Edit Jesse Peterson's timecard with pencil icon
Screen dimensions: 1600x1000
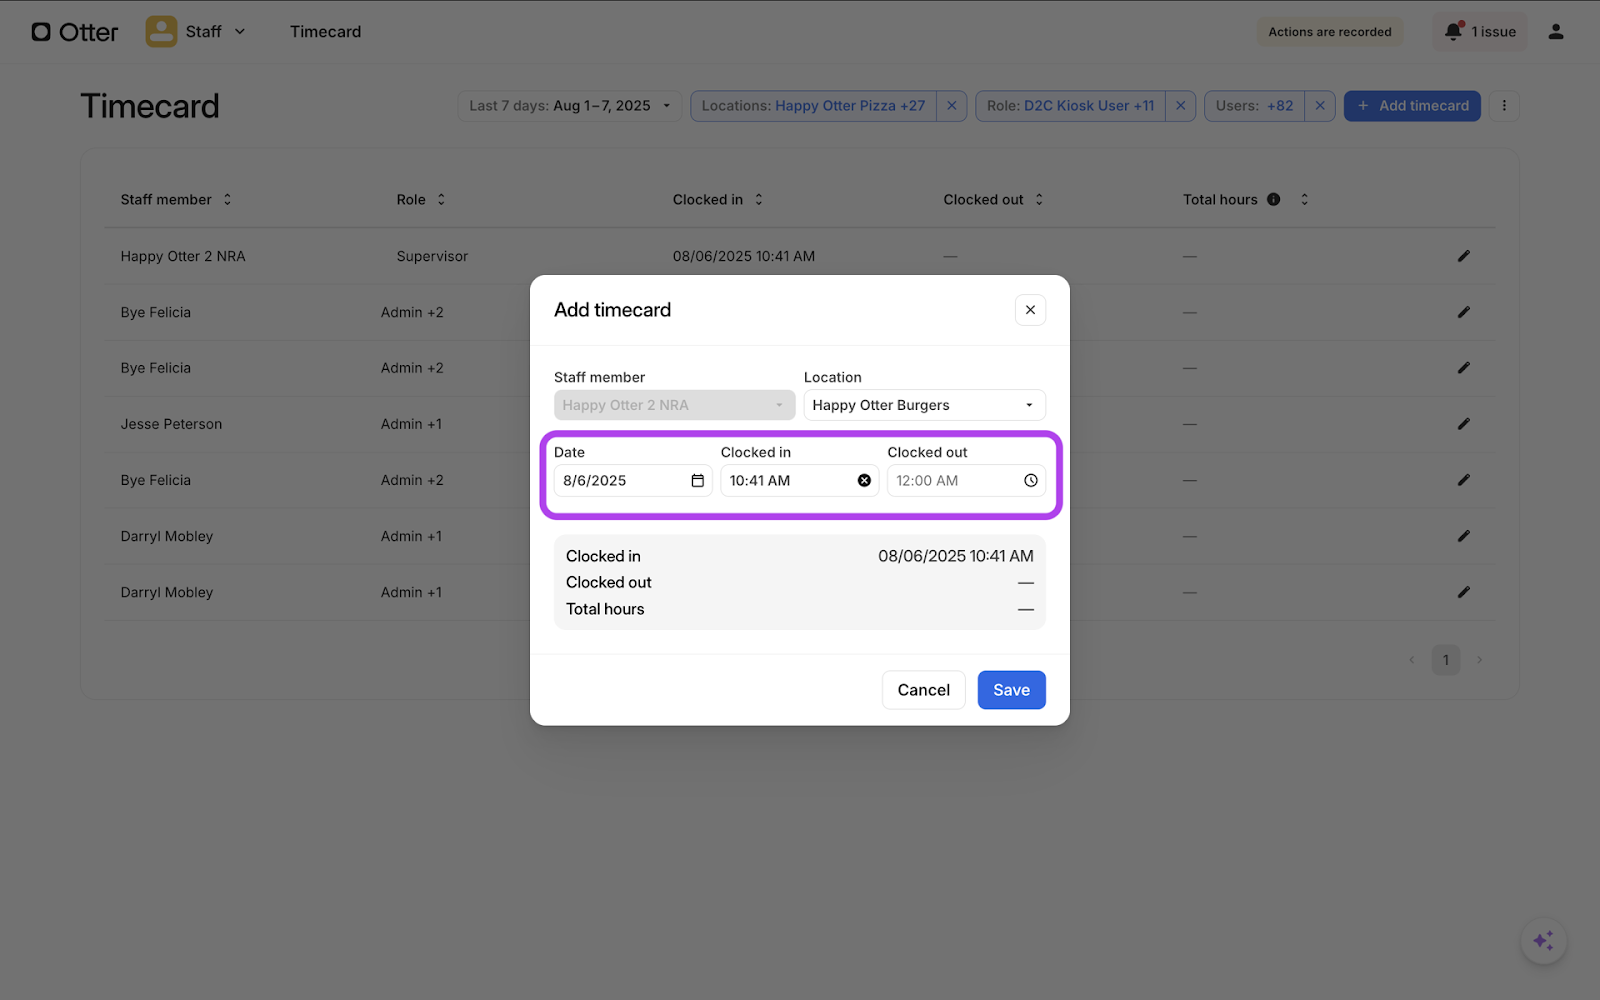click(x=1463, y=424)
